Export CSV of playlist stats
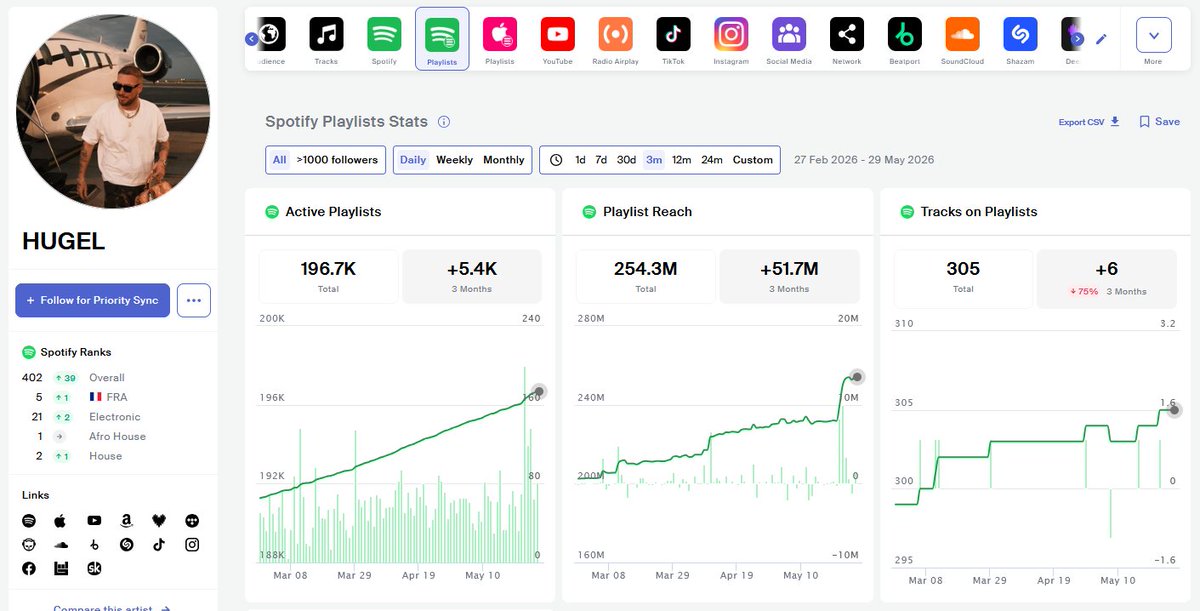The image size is (1200, 611). [1089, 122]
